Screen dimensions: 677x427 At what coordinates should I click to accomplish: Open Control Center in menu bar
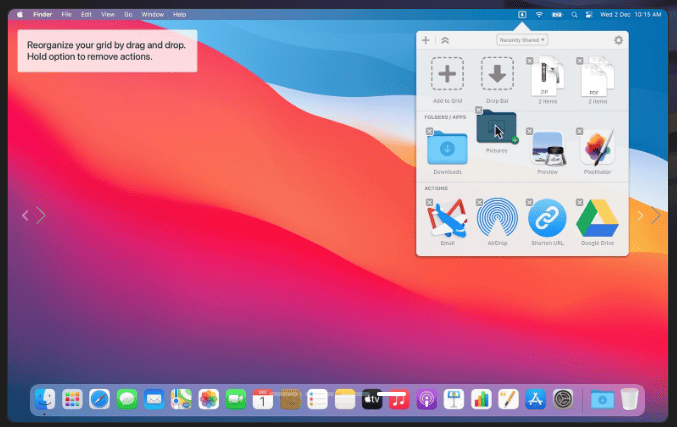[x=589, y=15]
